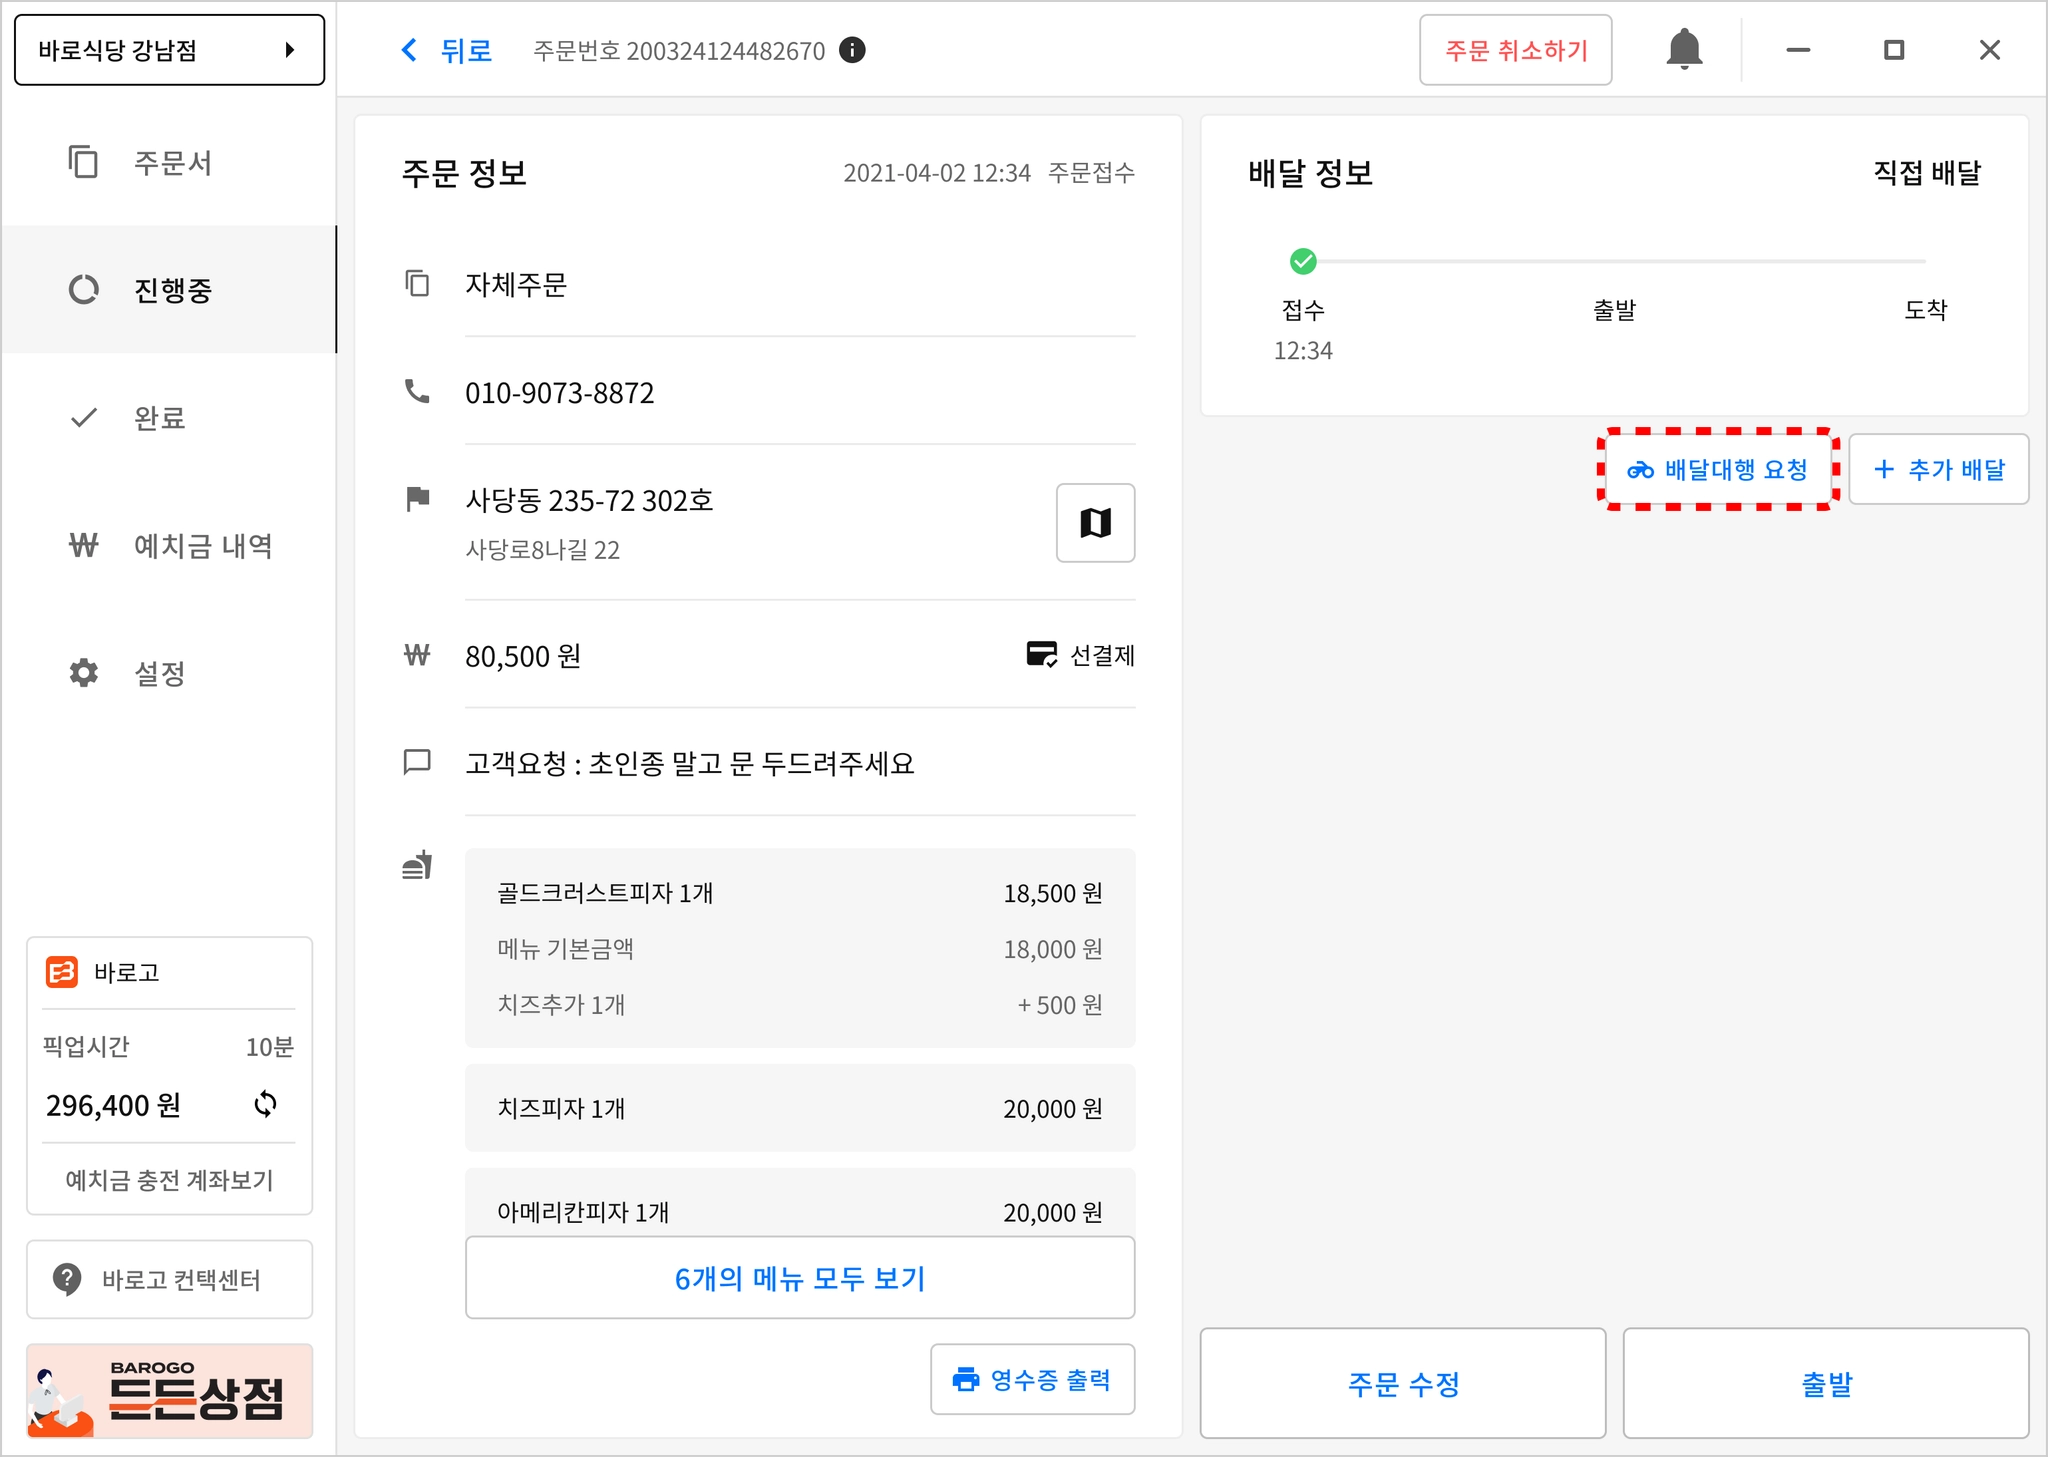Image resolution: width=2048 pixels, height=1457 pixels.
Task: Click the 출발 departure button
Action: tap(1825, 1384)
